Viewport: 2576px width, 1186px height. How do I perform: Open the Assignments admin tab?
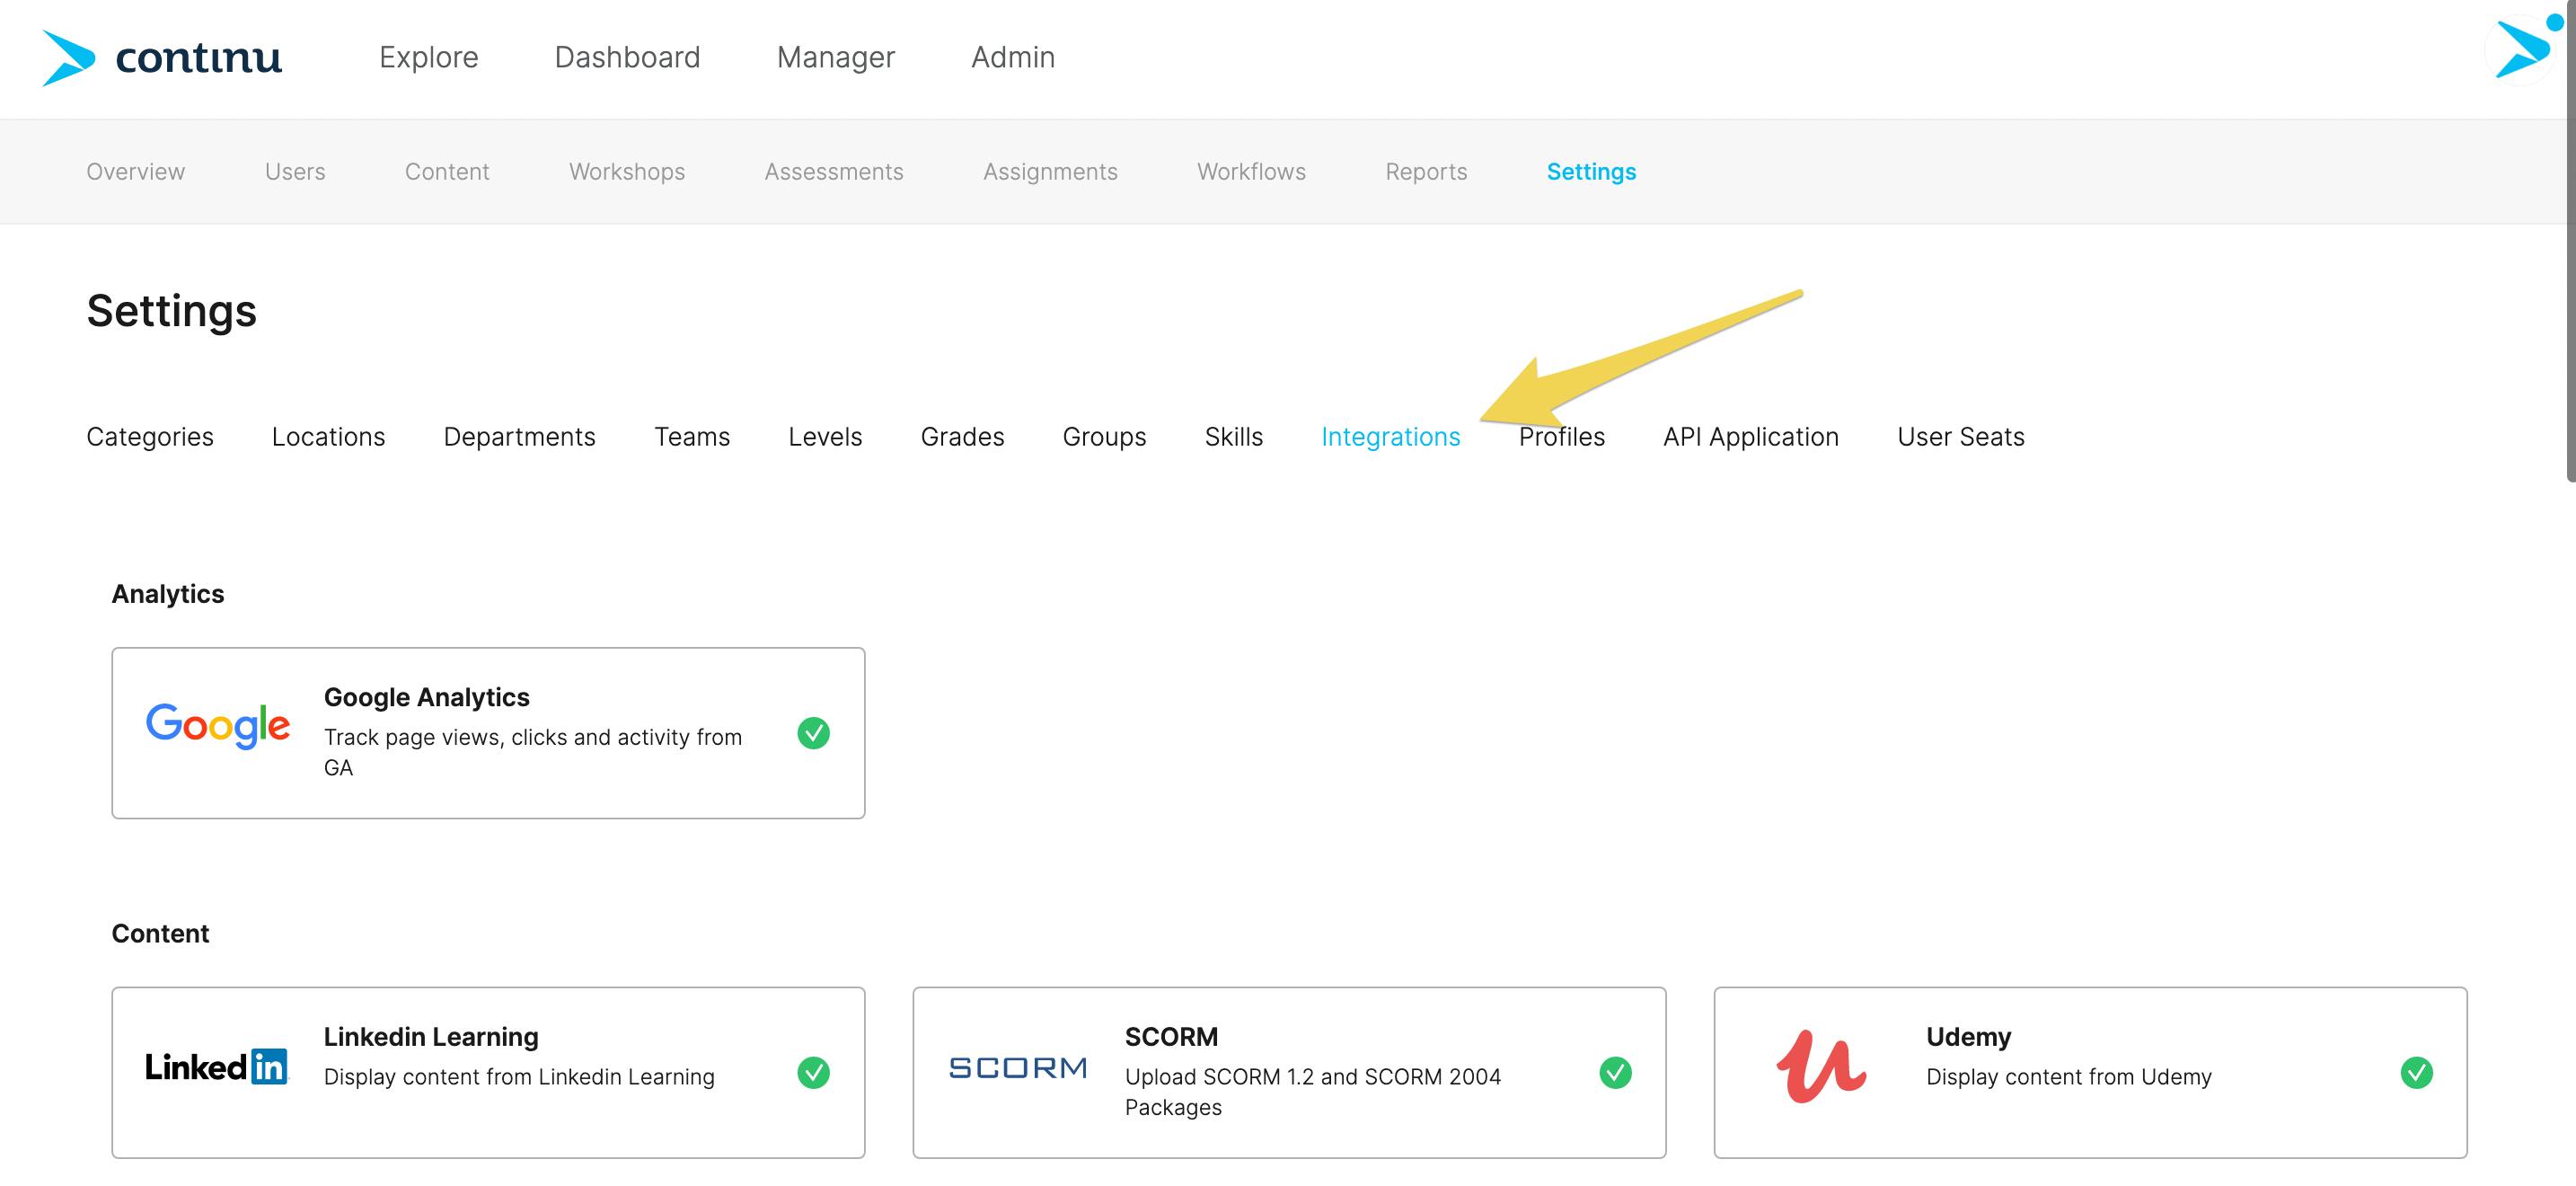1050,172
